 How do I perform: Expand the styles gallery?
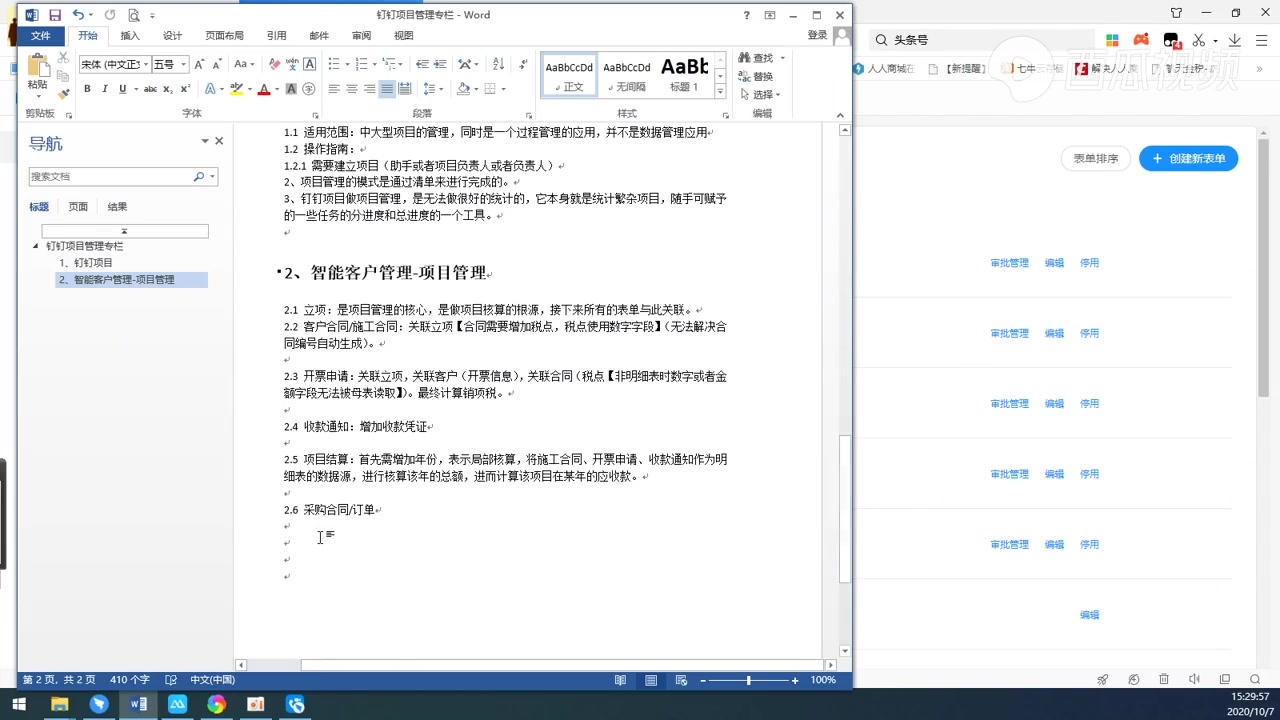tap(720, 91)
